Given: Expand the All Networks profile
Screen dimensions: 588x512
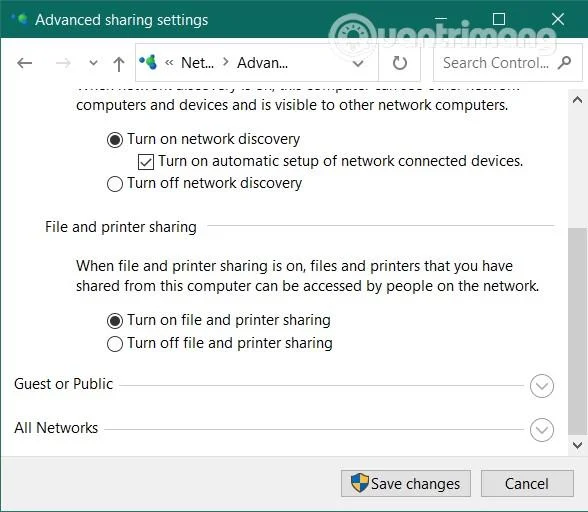Looking at the screenshot, I should [x=542, y=430].
